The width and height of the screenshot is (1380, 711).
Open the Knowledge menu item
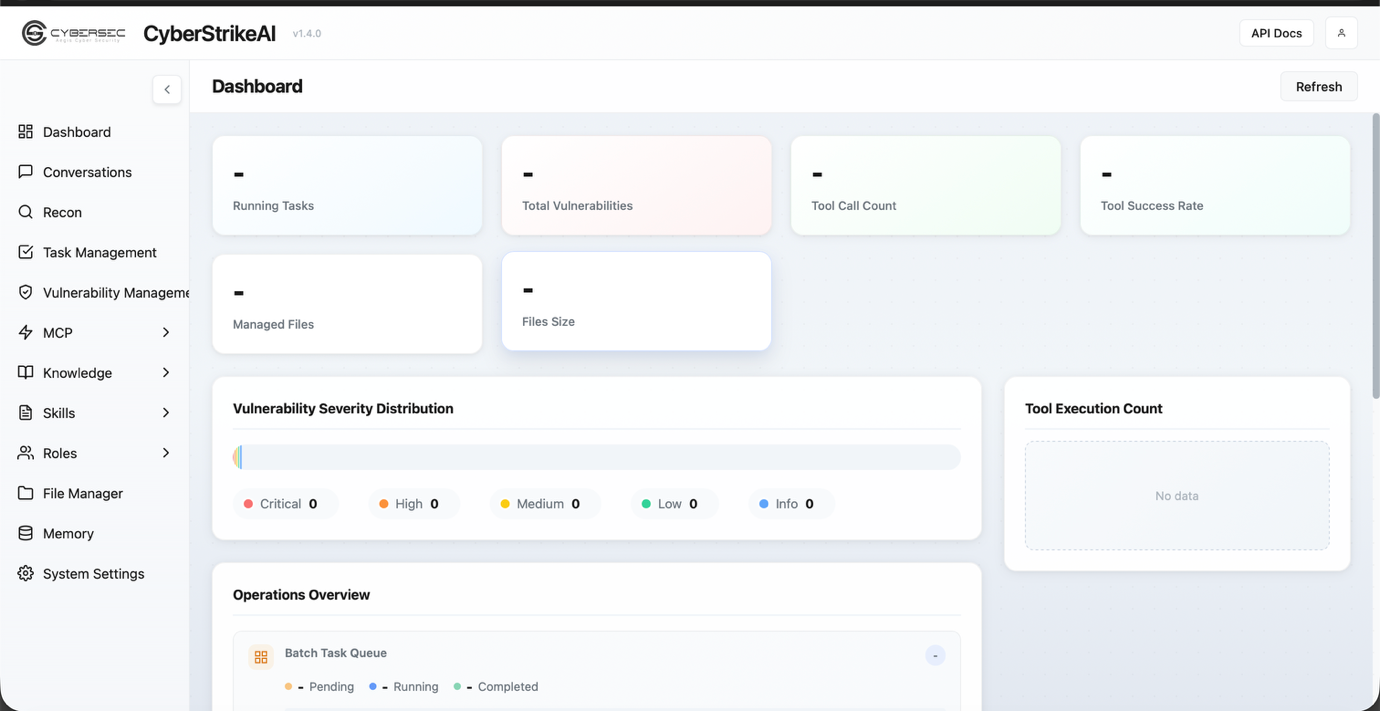[77, 373]
